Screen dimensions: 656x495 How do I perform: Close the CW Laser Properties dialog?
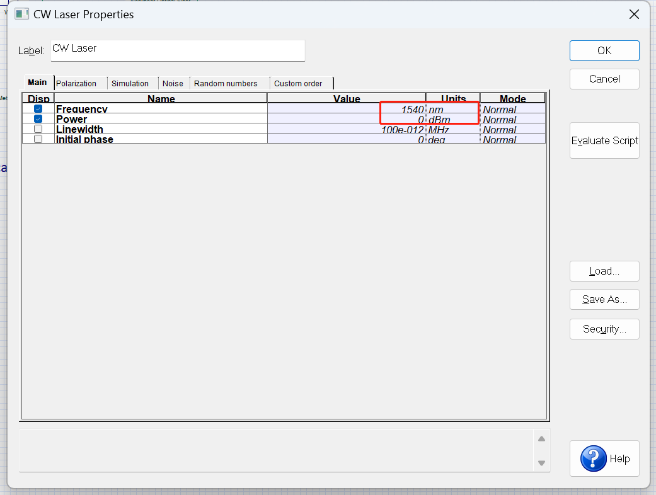click(634, 14)
